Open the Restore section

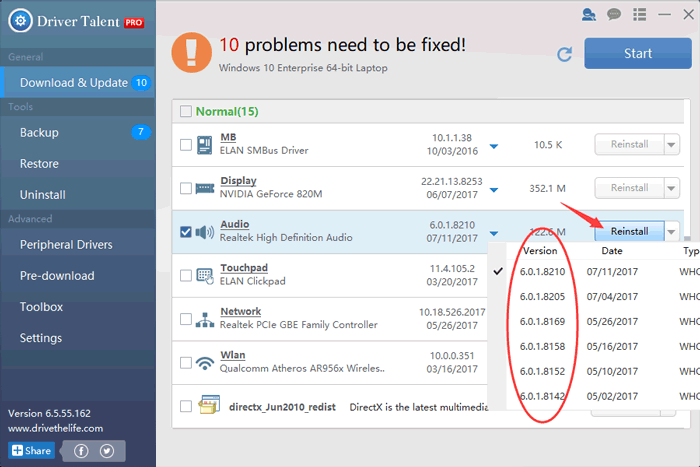tap(78, 164)
